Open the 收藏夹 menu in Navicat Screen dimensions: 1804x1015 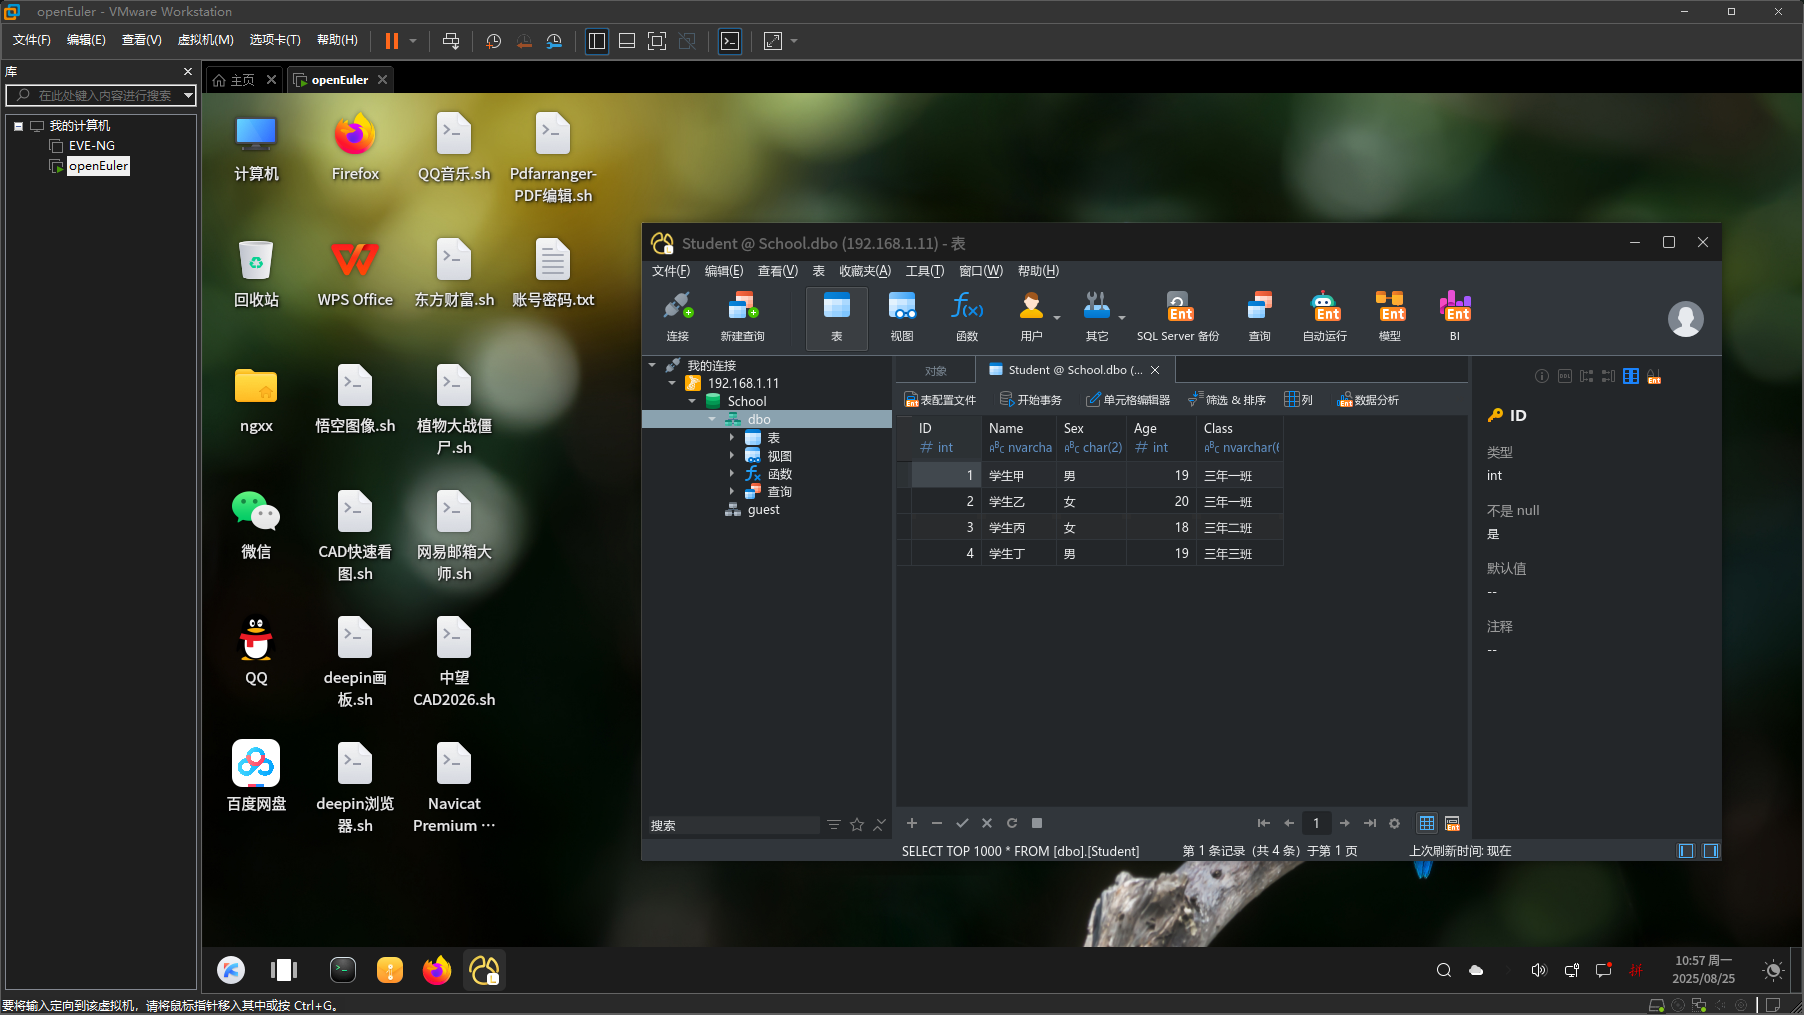[x=865, y=271]
